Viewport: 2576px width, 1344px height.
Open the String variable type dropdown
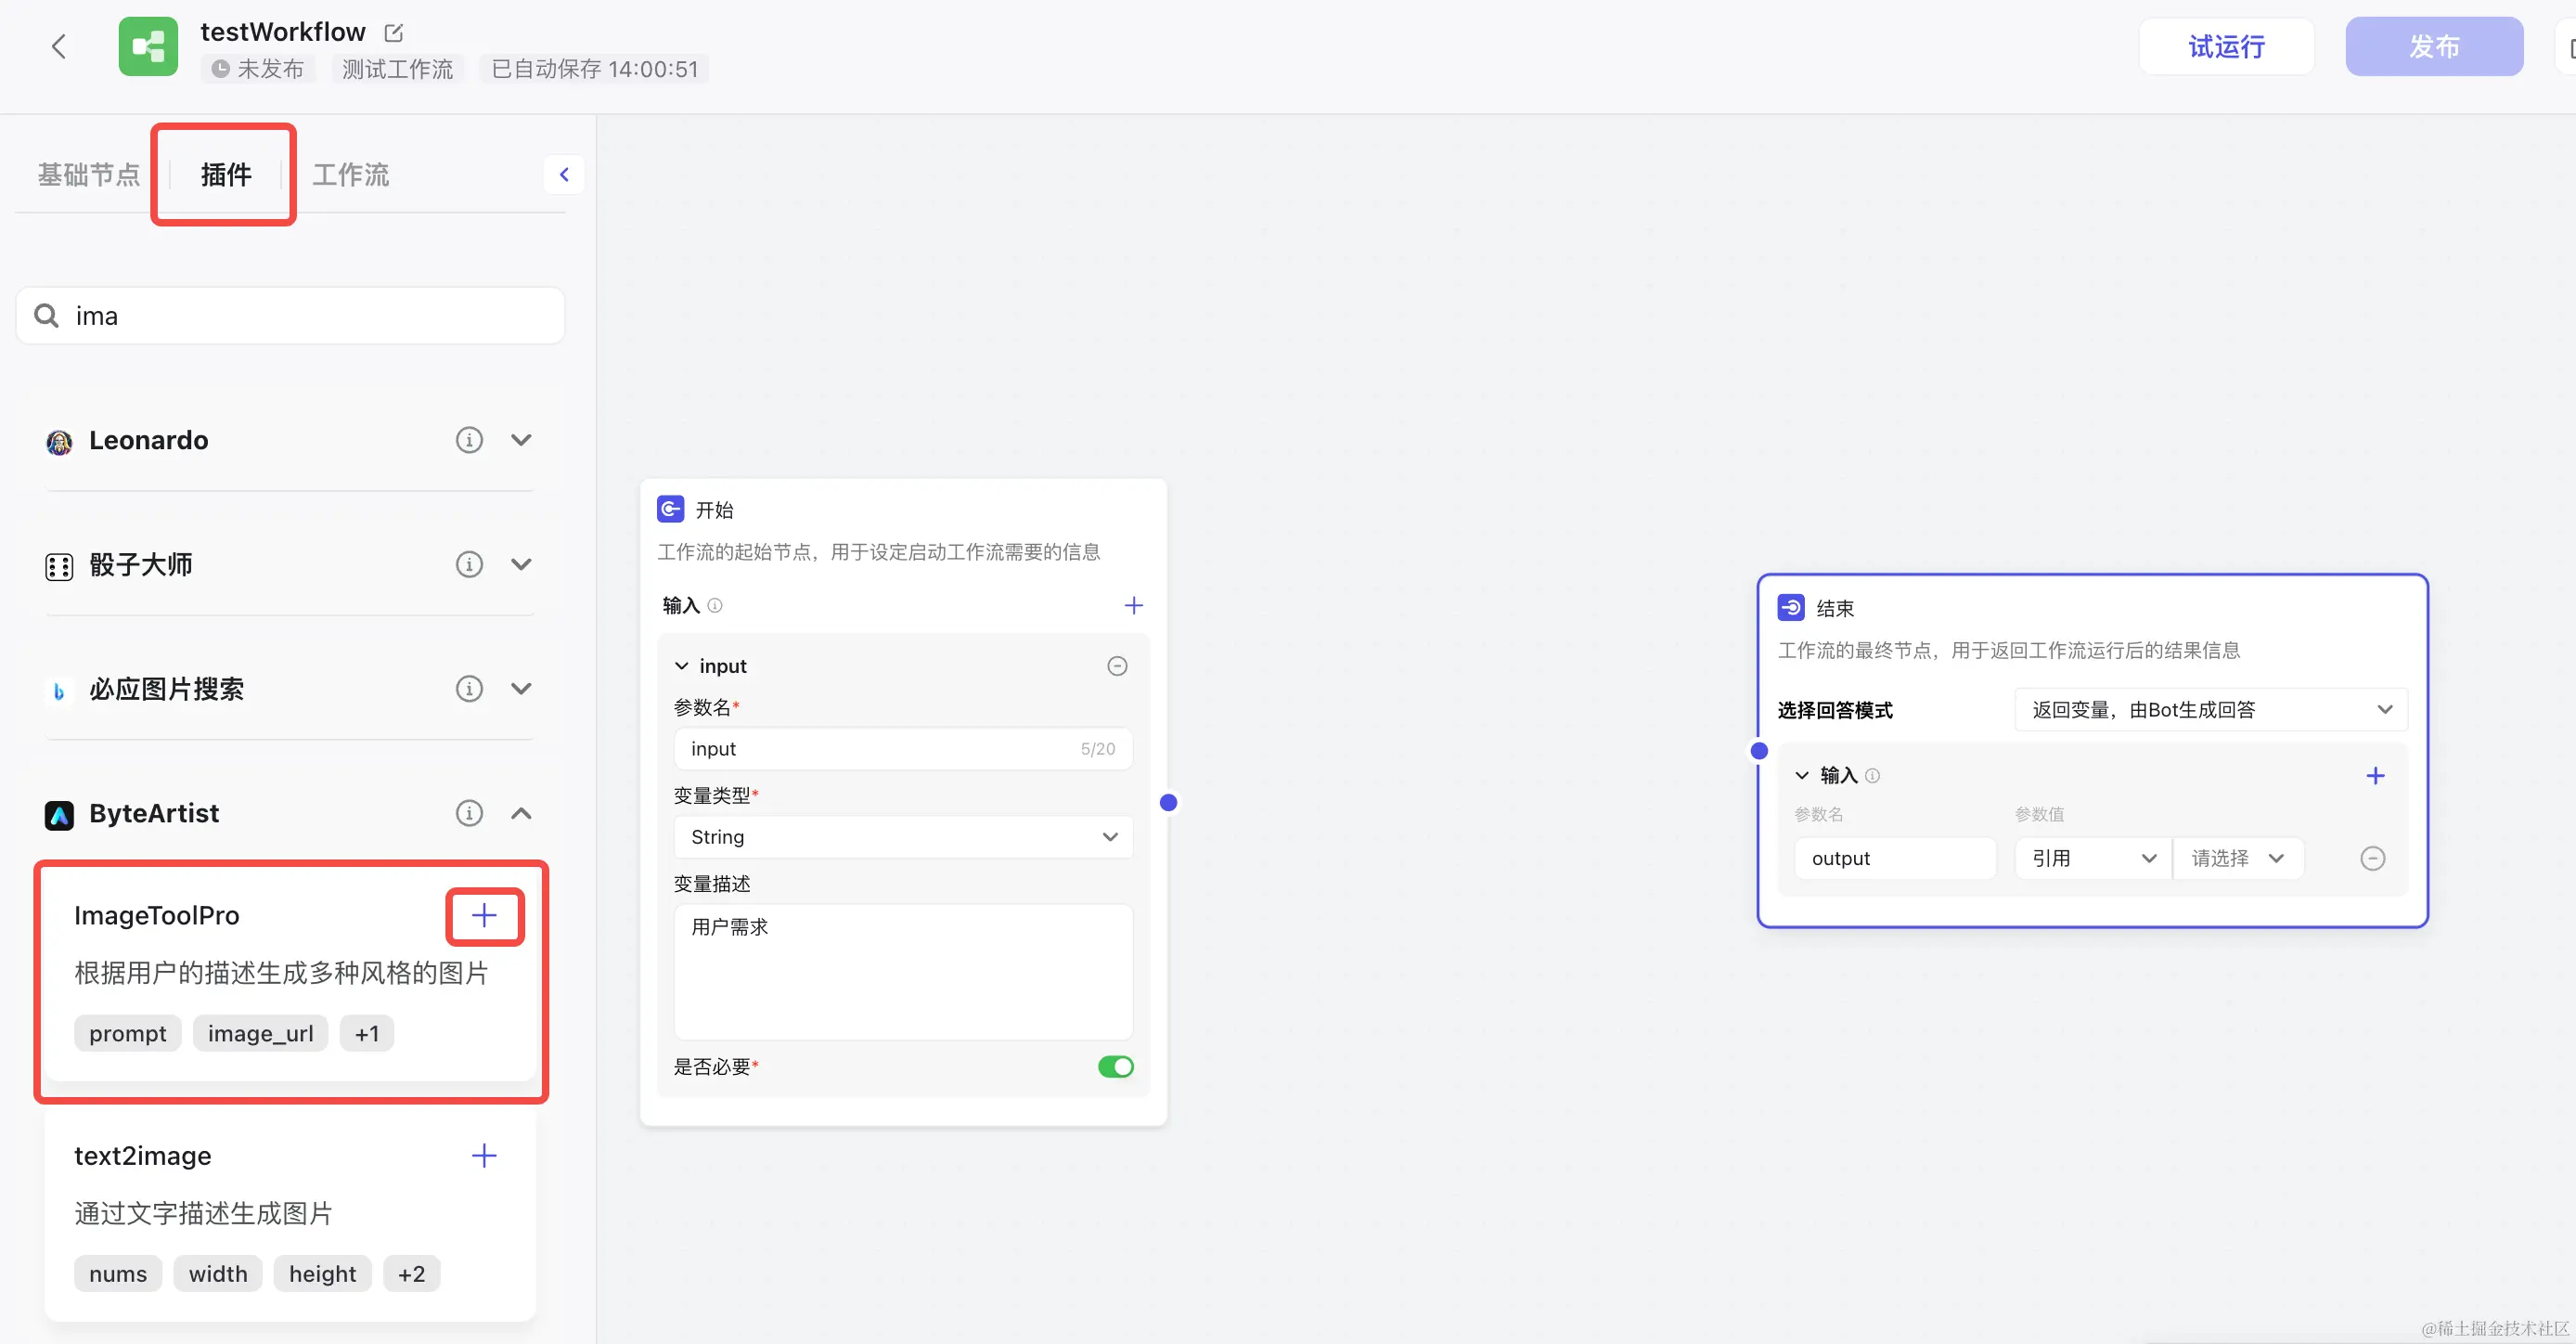902,837
